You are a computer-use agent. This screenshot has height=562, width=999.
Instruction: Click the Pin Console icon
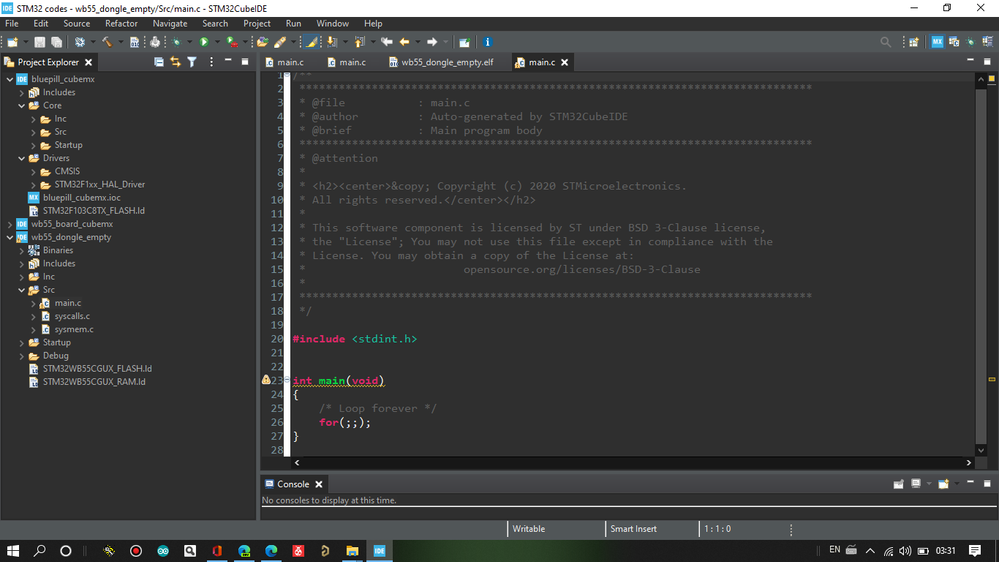(898, 484)
